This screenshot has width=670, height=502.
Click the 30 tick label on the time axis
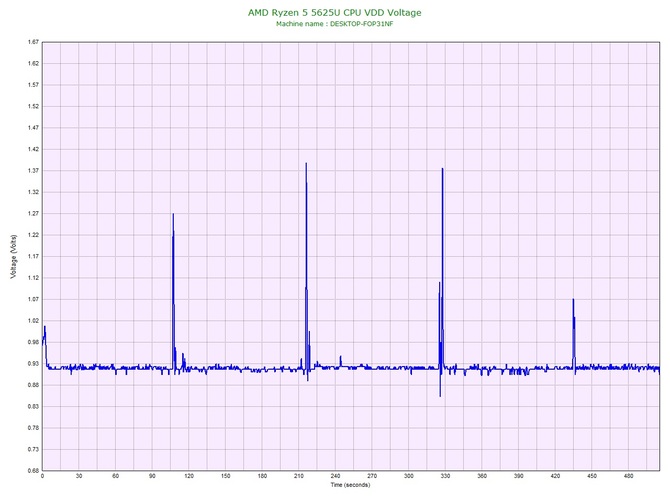point(79,476)
